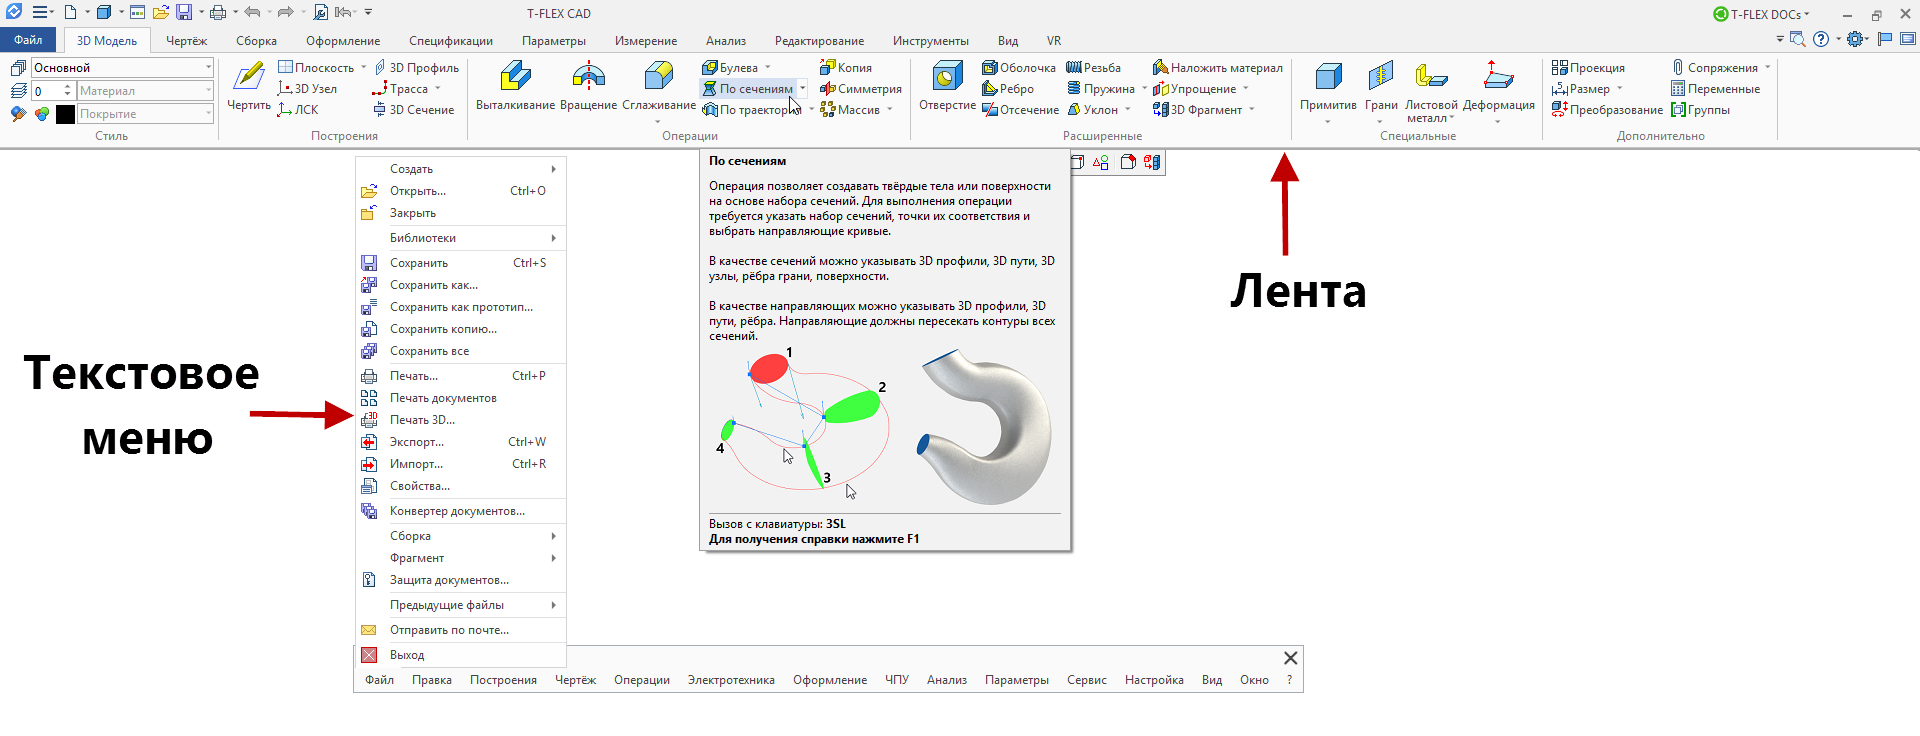
Task: Click the undo arrow in quick access toolbar
Action: click(x=252, y=13)
